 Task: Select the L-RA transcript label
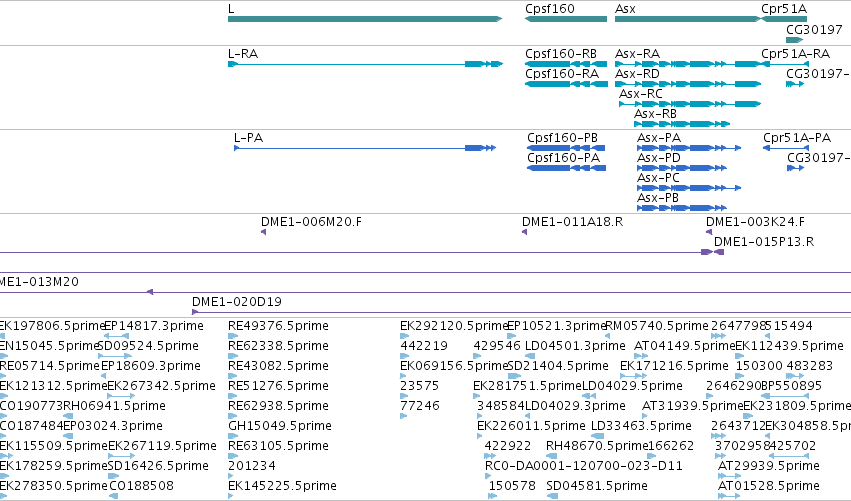[243, 54]
